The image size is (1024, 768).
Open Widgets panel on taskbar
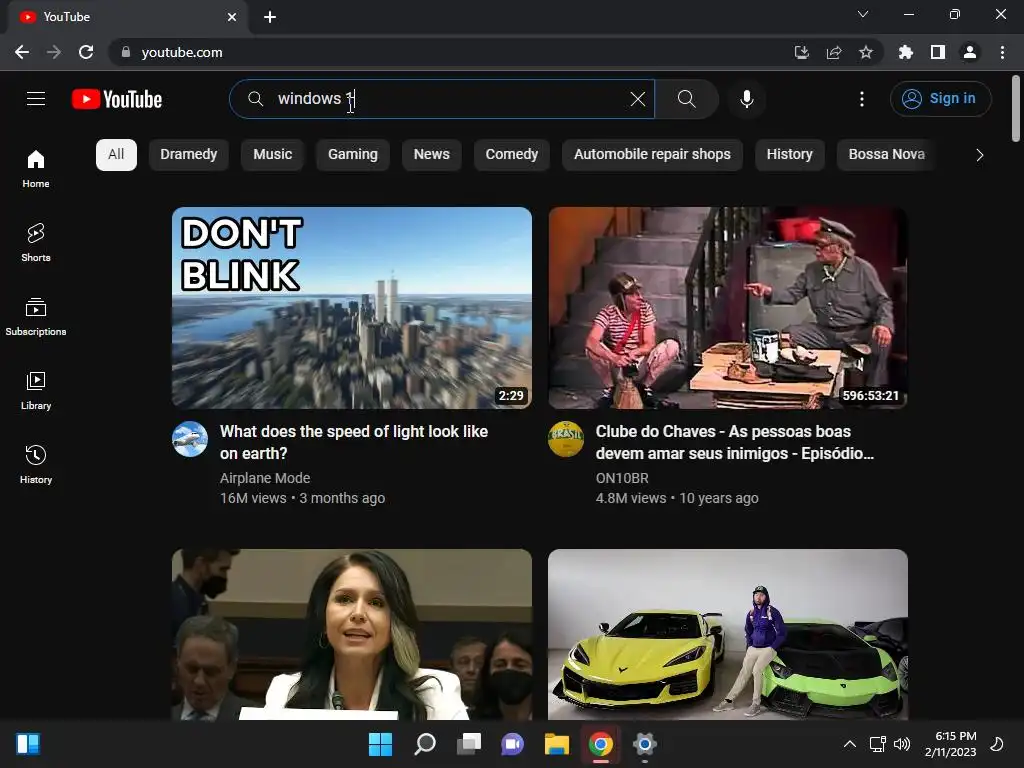[28, 744]
